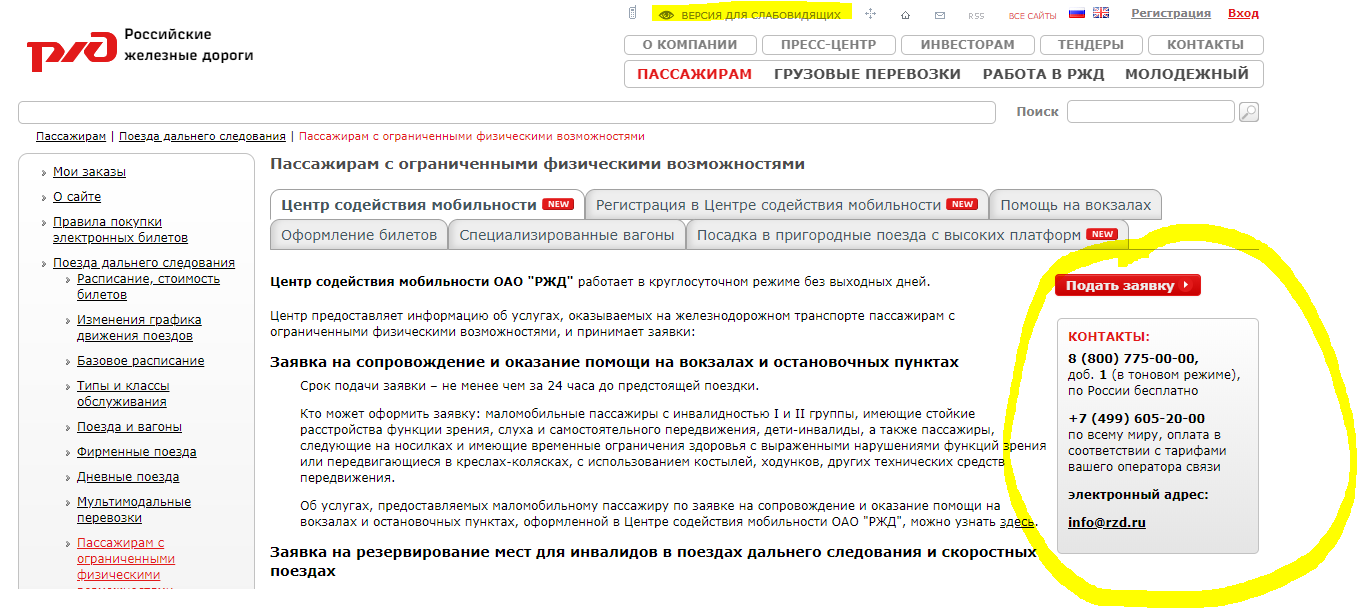Switch to English language flag
The height and width of the screenshot is (608, 1357).
(1101, 14)
